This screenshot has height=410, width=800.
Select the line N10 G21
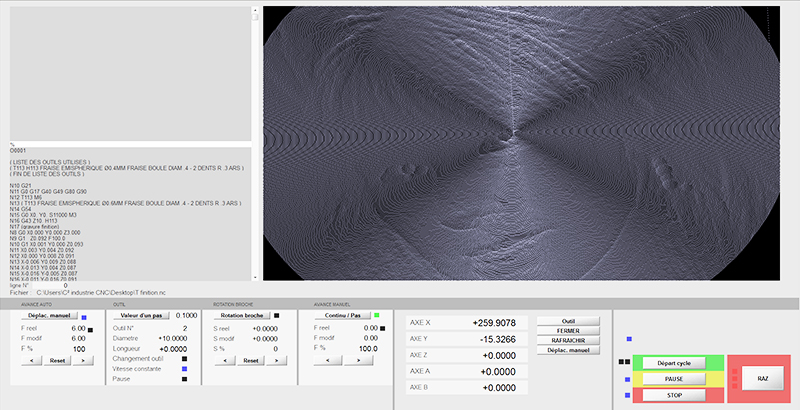[20, 186]
